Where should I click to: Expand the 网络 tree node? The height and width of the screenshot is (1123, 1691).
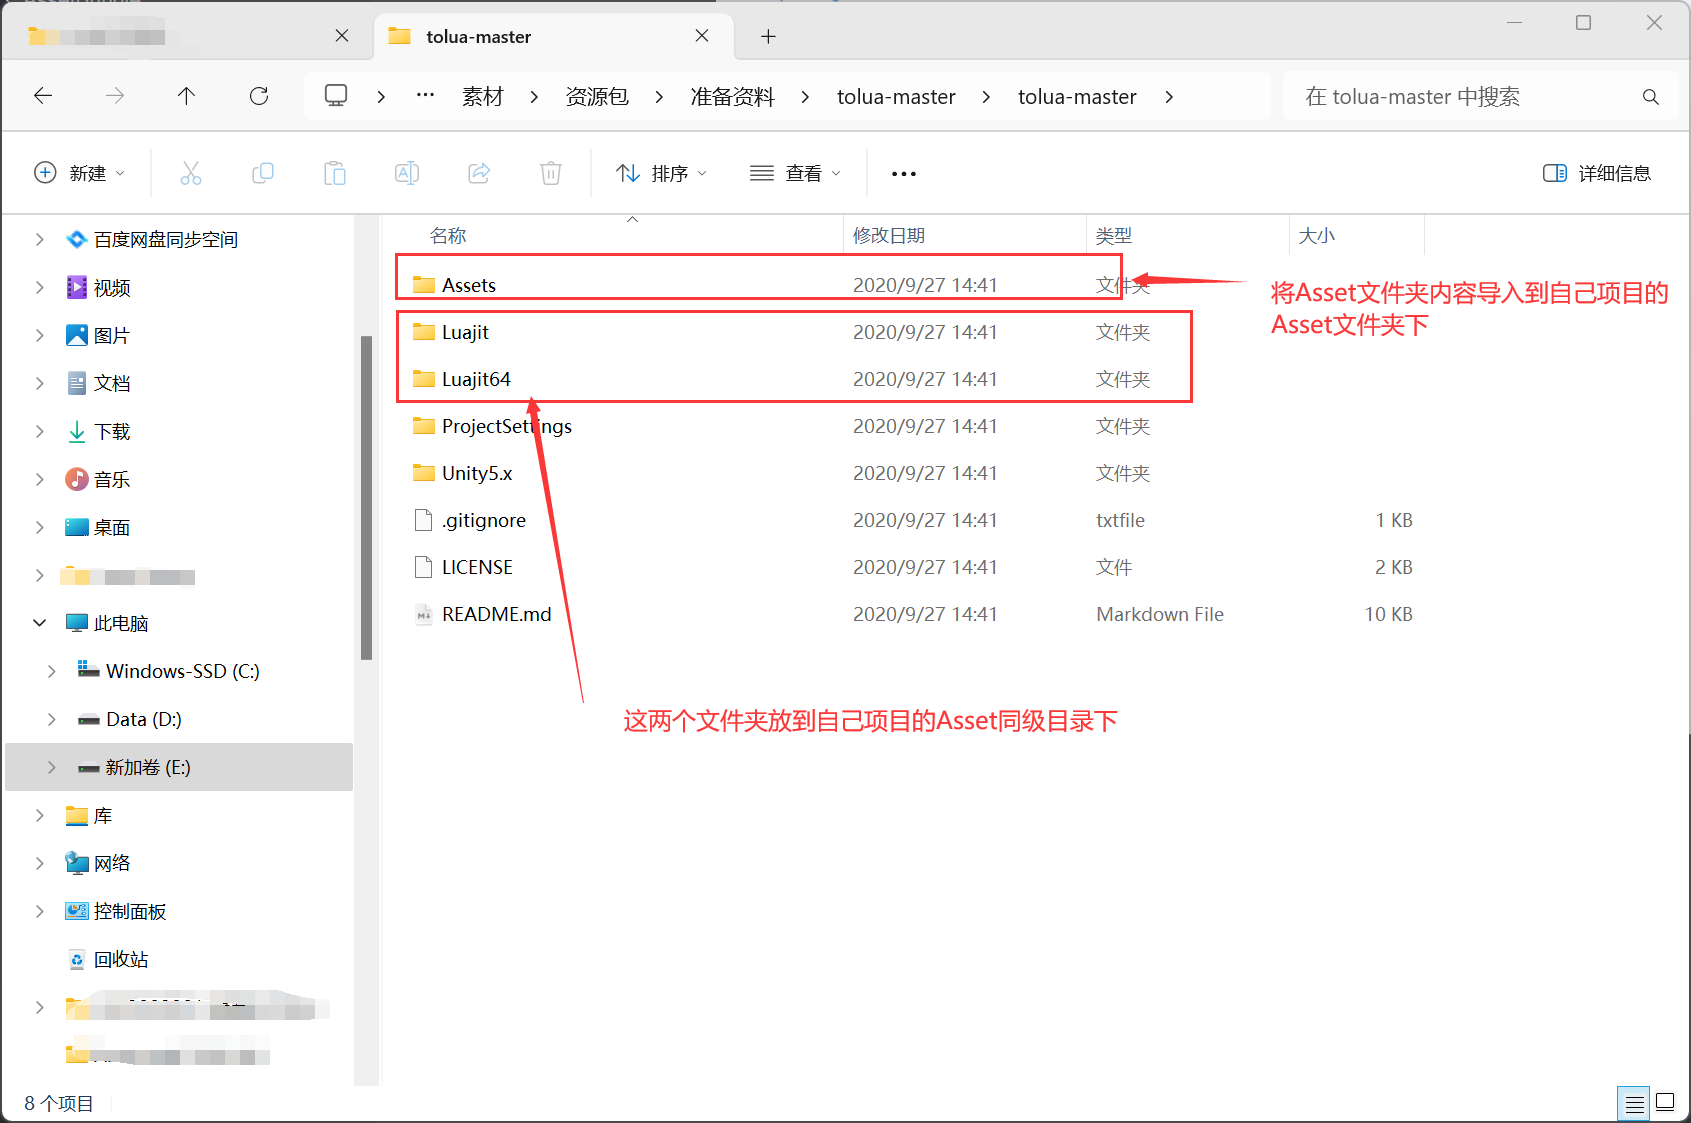(x=40, y=863)
